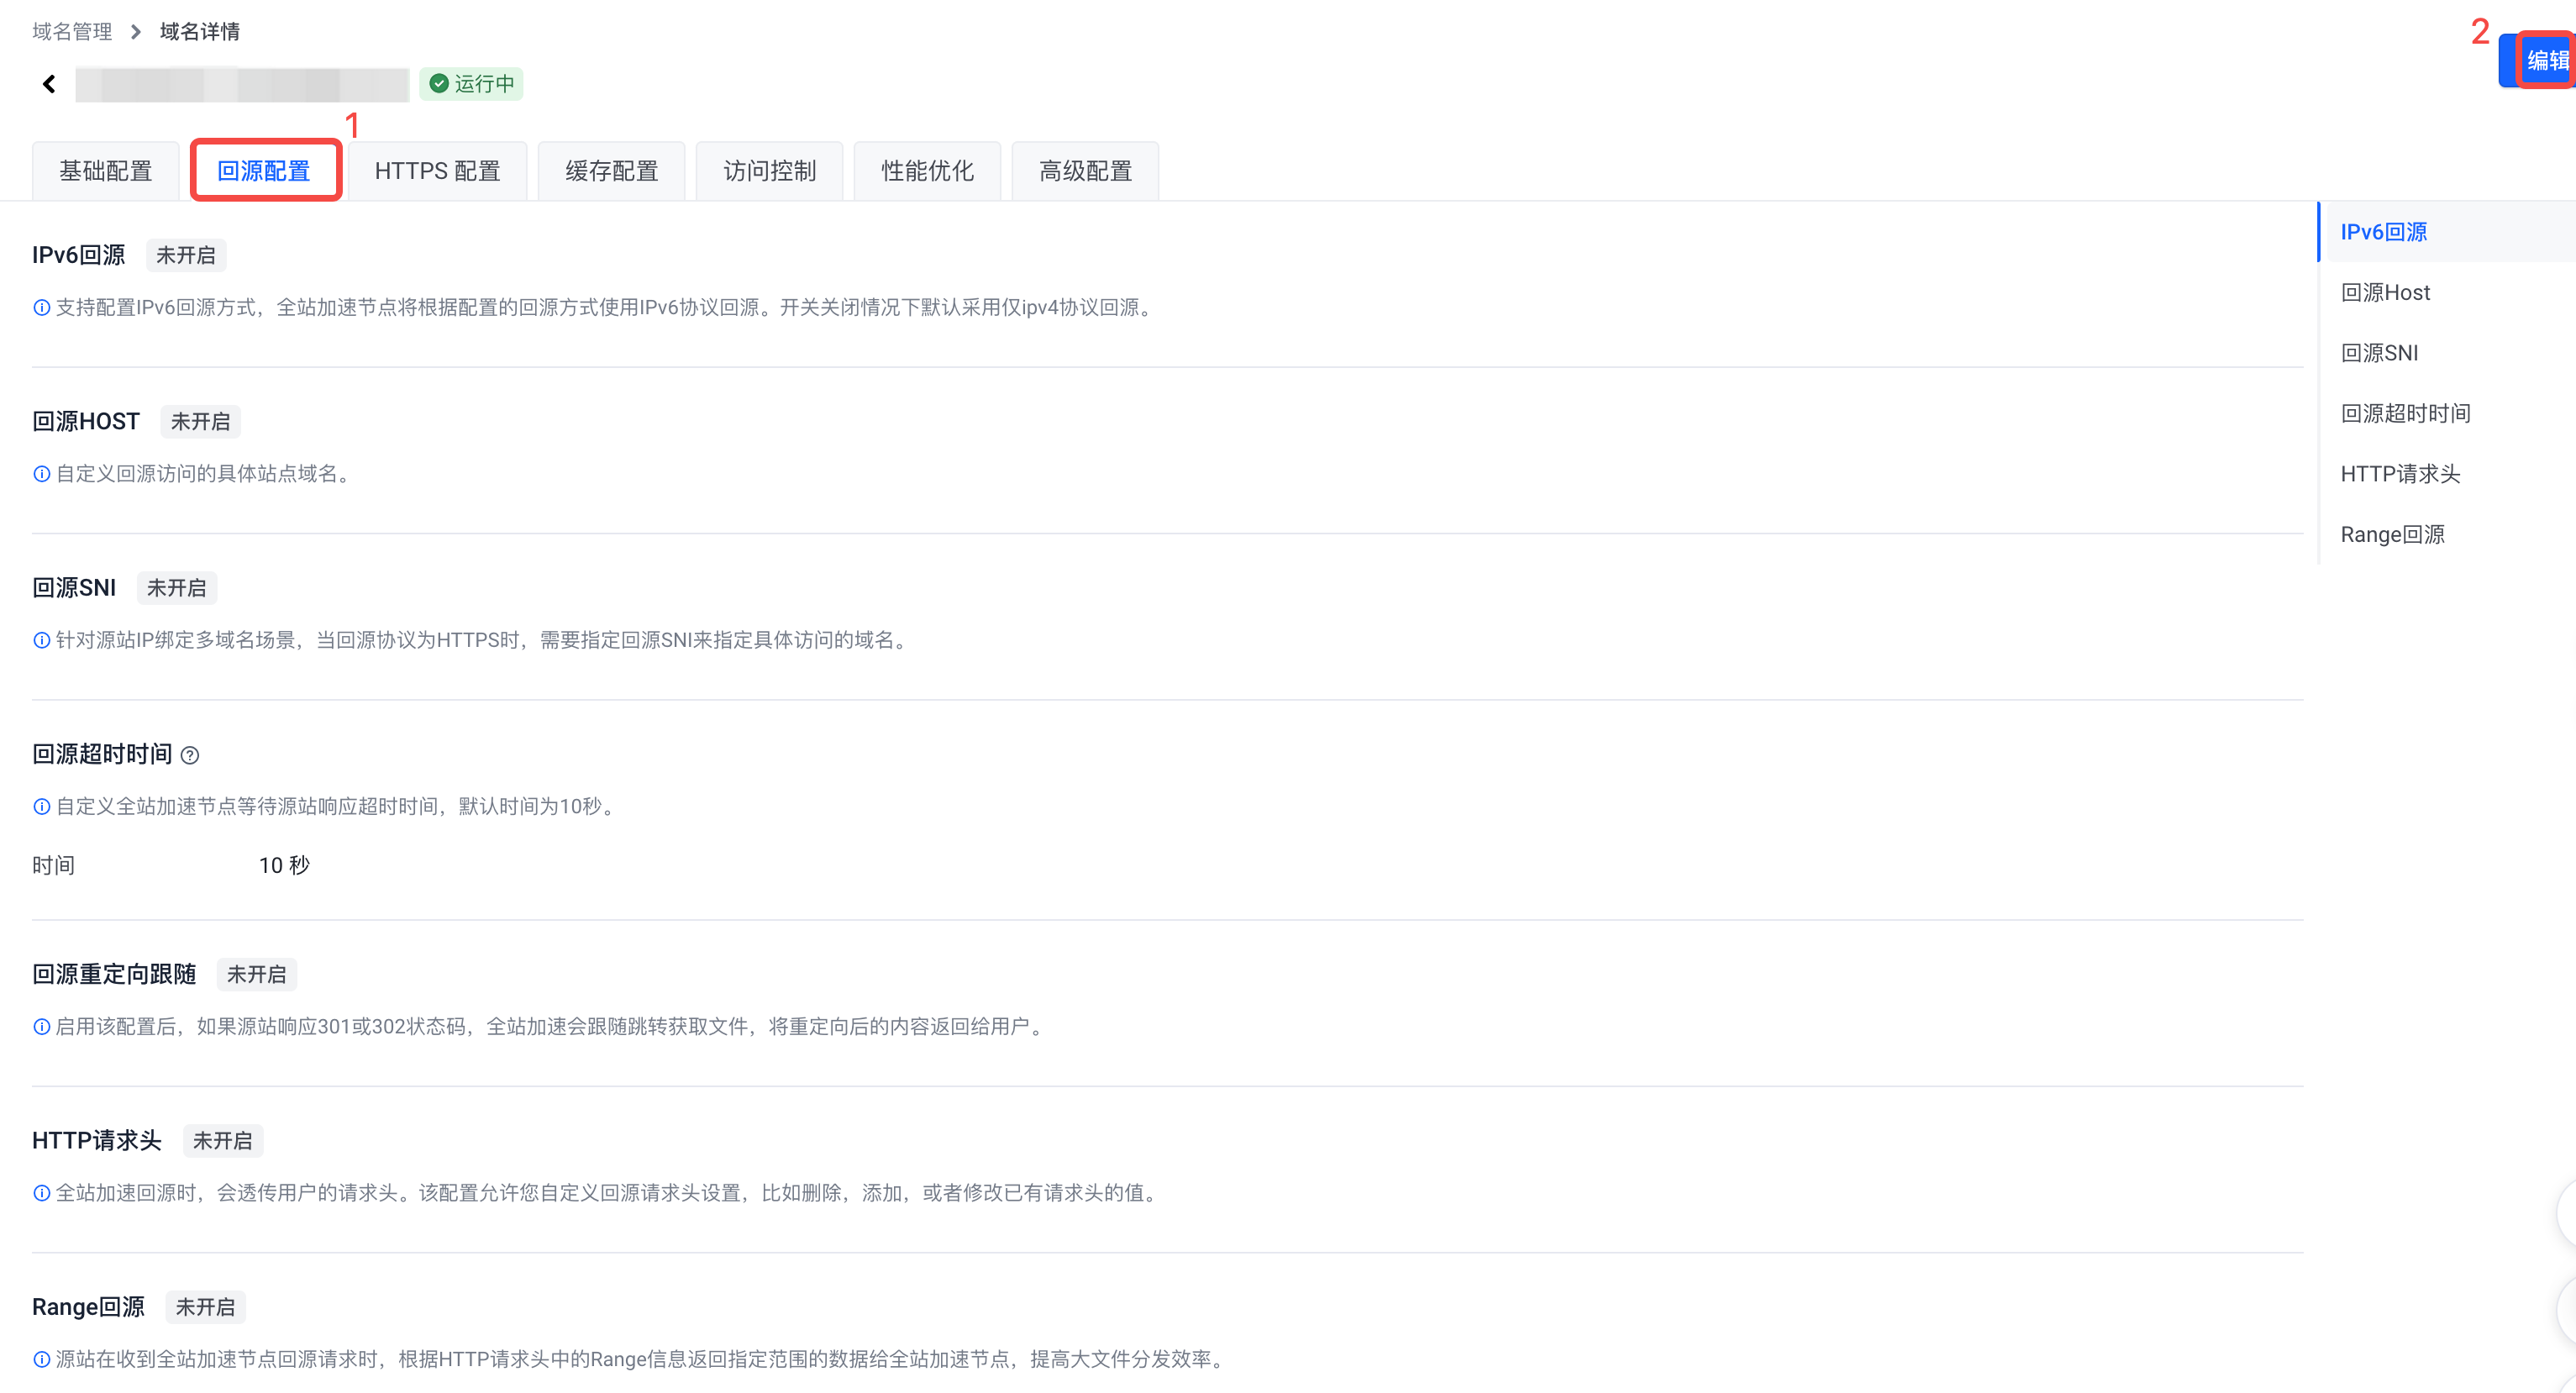Click the back arrow icon

click(x=49, y=84)
